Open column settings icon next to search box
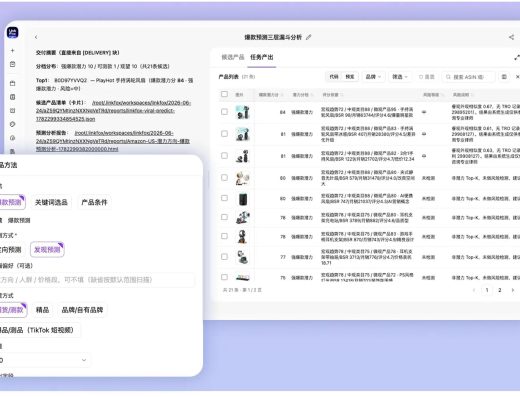The width and height of the screenshot is (520, 397). click(504, 77)
